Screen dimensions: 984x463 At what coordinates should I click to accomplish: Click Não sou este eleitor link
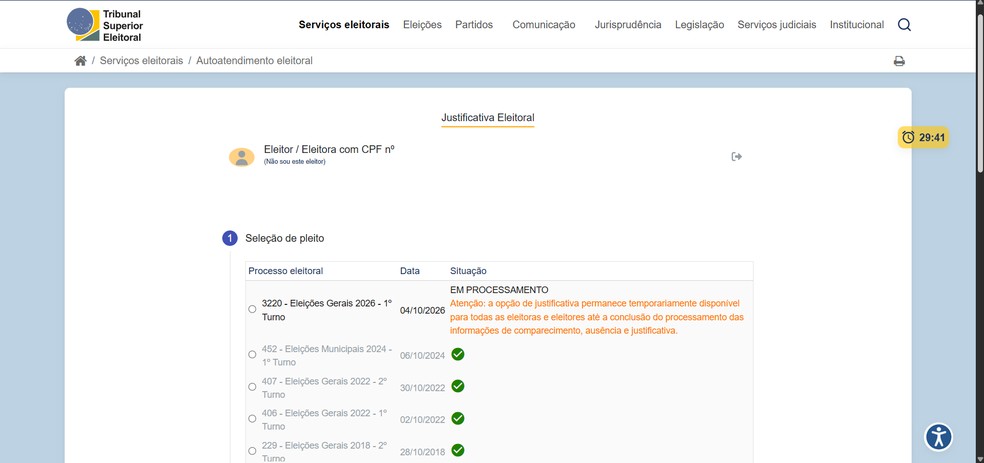pos(295,162)
